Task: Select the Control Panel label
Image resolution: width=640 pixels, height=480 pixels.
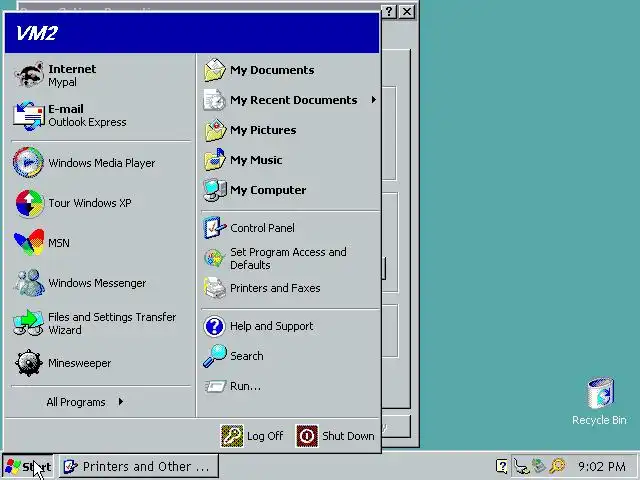Action: pyautogui.click(x=262, y=228)
